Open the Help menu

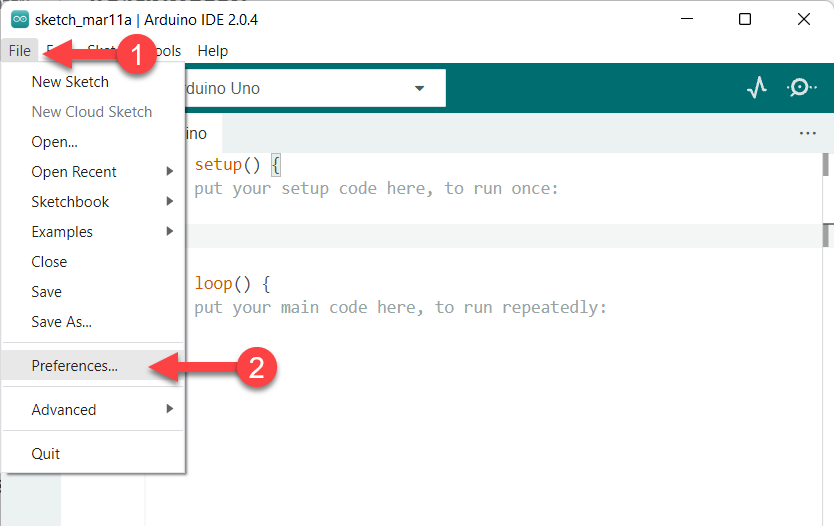(212, 51)
